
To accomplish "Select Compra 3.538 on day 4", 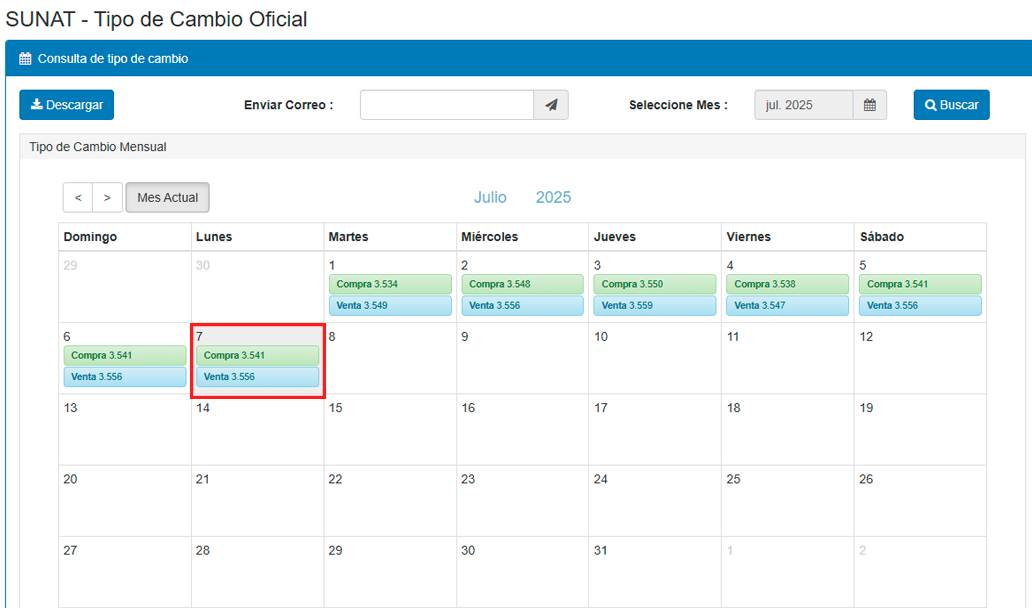I will pyautogui.click(x=788, y=284).
